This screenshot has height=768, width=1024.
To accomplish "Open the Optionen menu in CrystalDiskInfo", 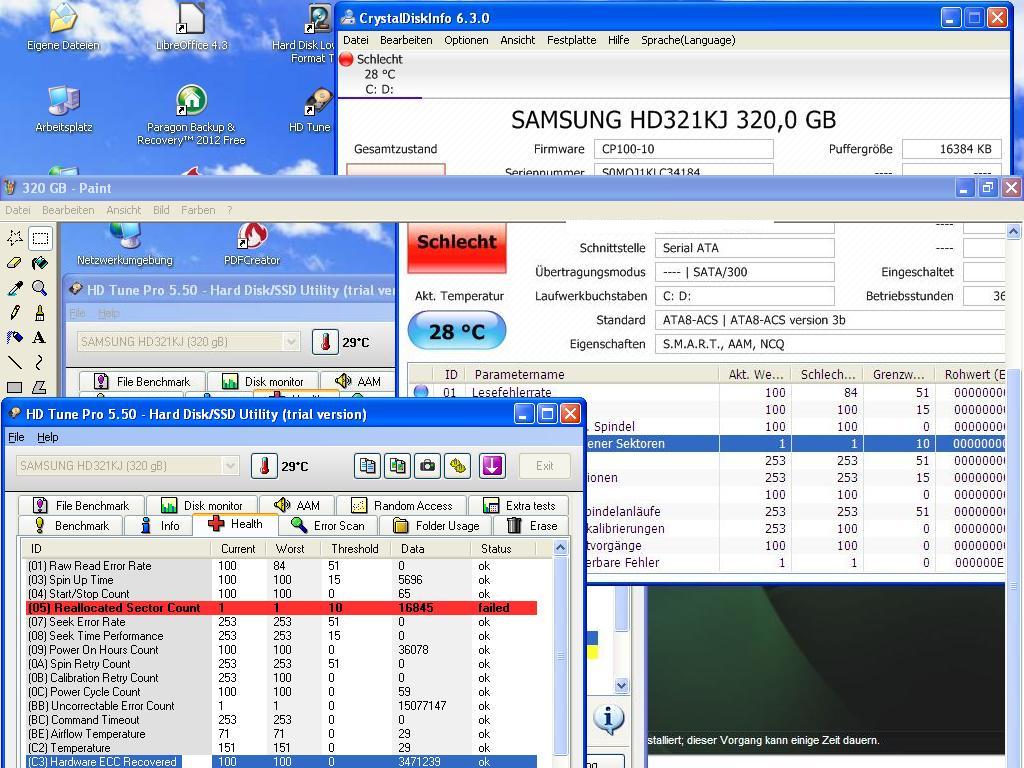I will (x=466, y=40).
